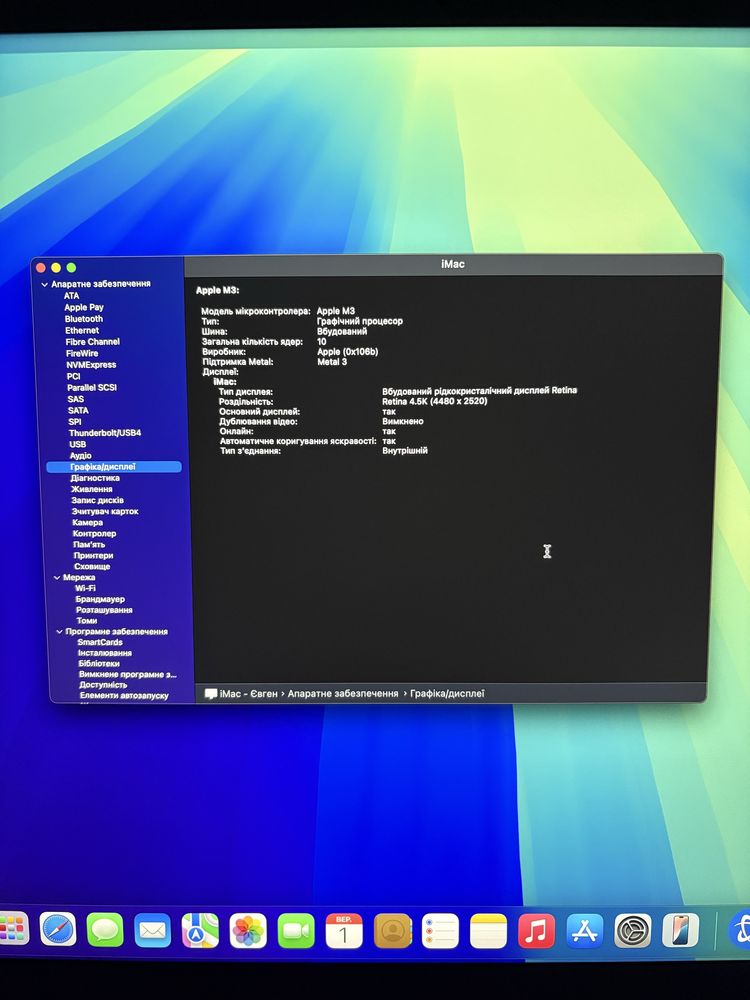This screenshot has height=1000, width=750.
Task: Open Photos from the Dock
Action: (x=248, y=931)
